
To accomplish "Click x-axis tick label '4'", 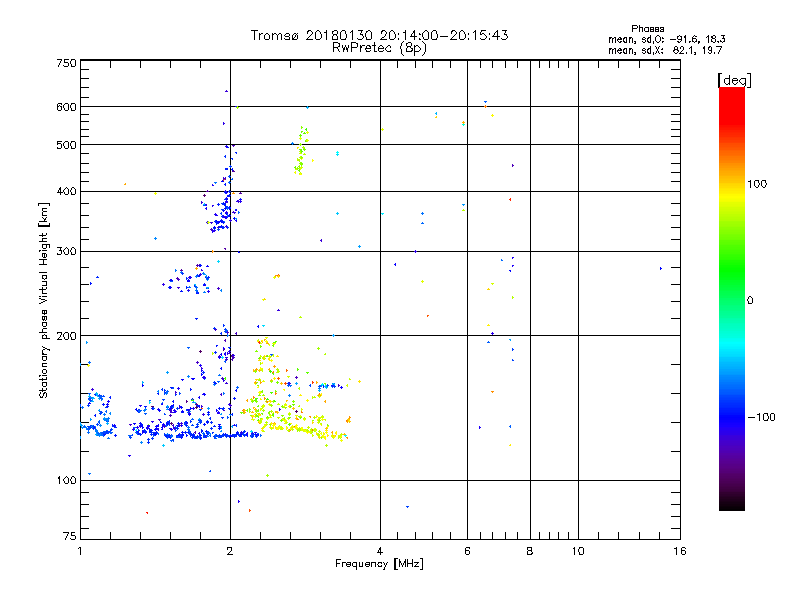I will [380, 551].
